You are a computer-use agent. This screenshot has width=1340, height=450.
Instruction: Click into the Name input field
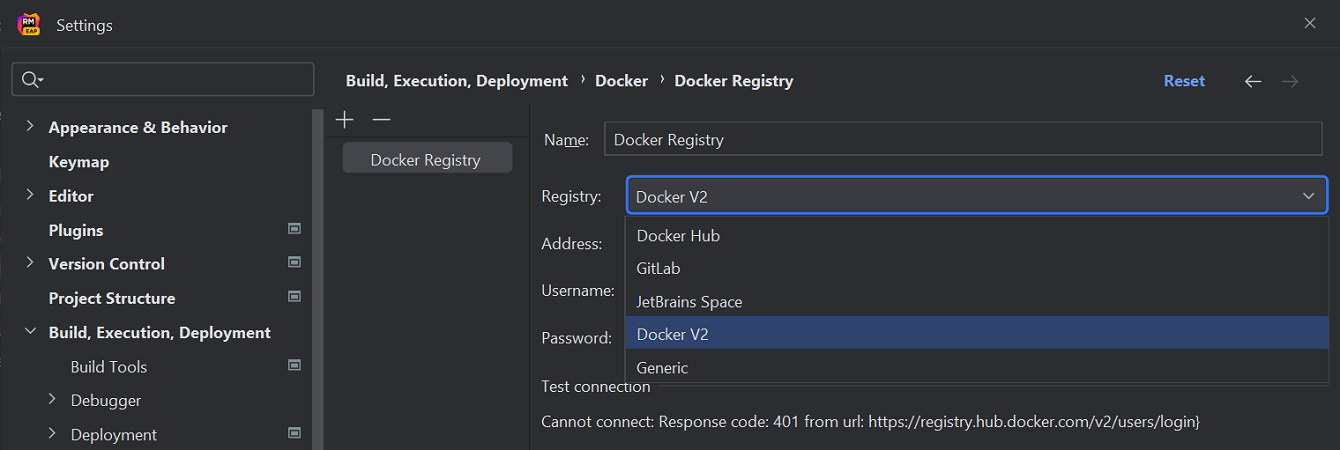962,140
